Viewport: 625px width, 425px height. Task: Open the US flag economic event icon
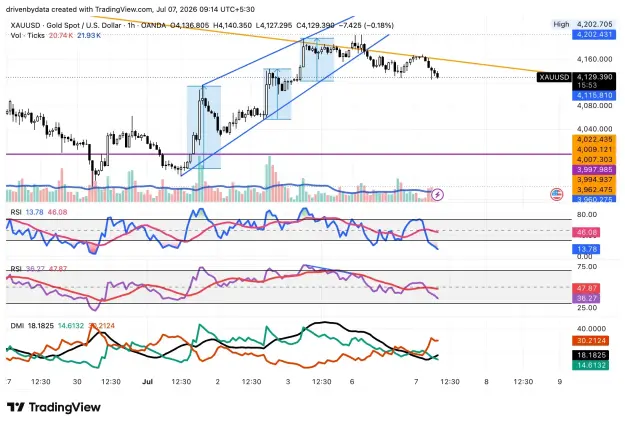click(x=556, y=195)
